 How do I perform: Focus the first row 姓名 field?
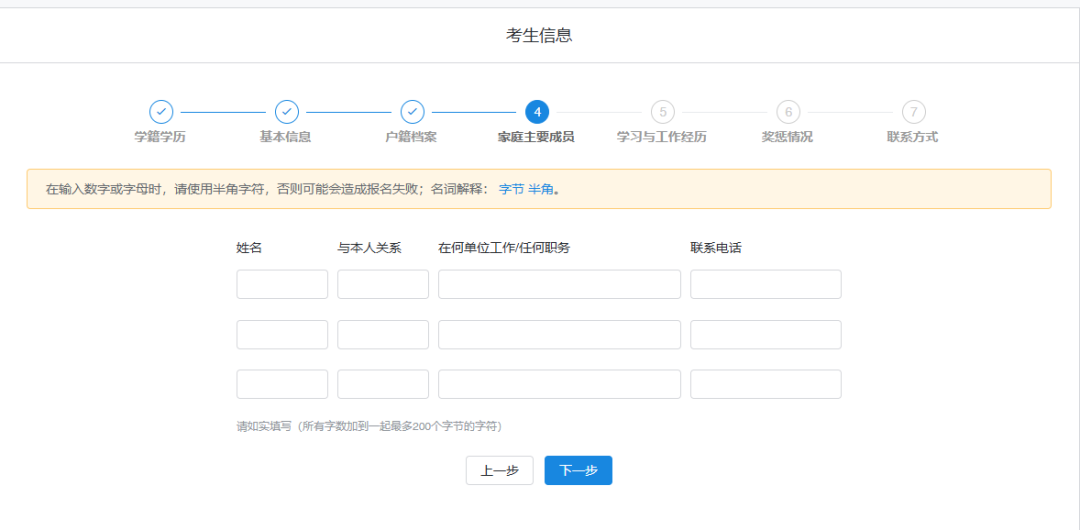tap(282, 284)
